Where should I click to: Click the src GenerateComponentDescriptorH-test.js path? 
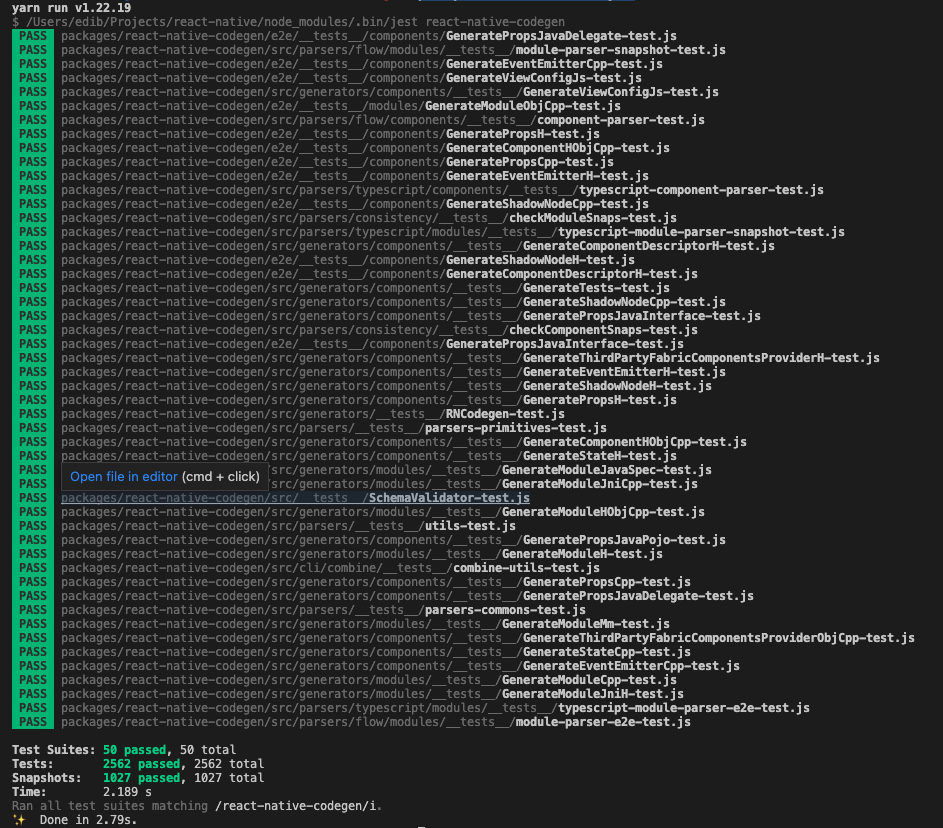[x=418, y=246]
